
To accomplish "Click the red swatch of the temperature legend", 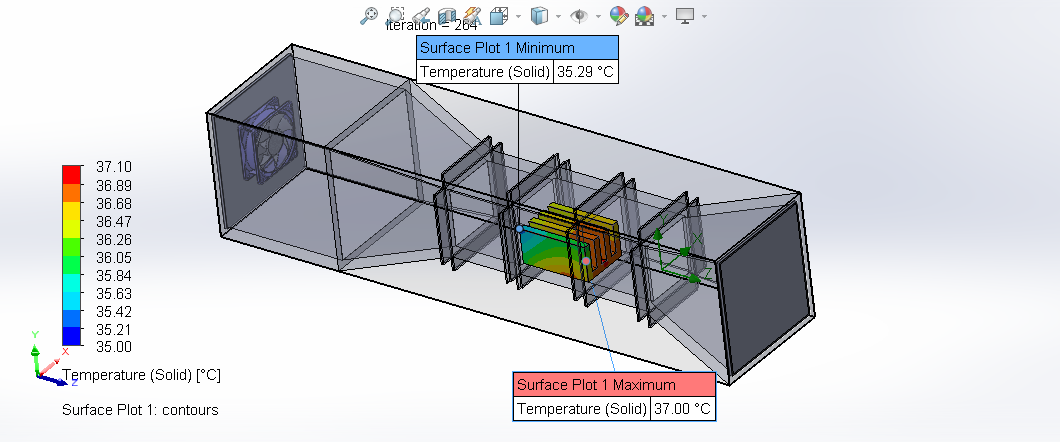I will 71,174.
